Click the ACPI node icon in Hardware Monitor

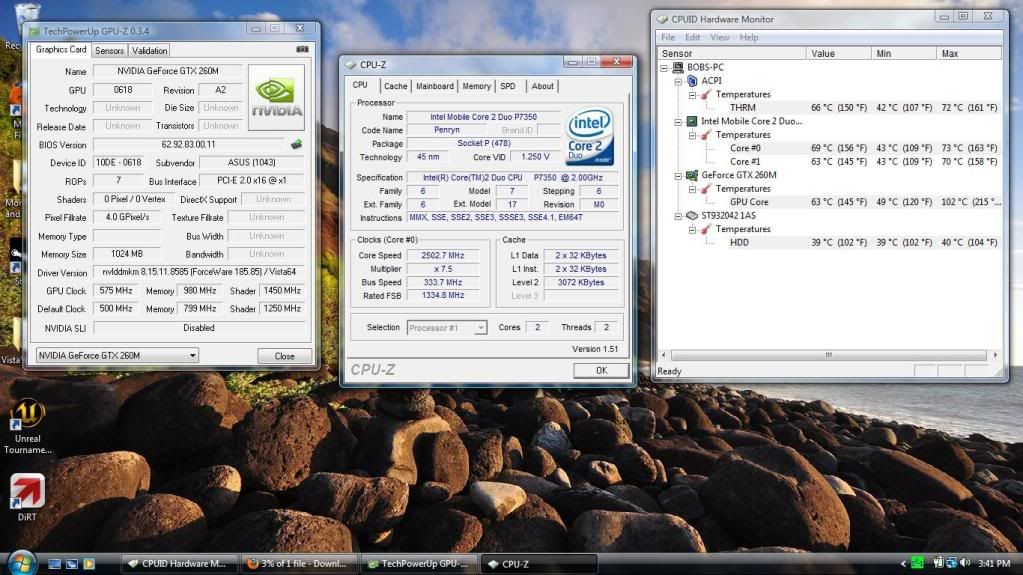click(692, 81)
